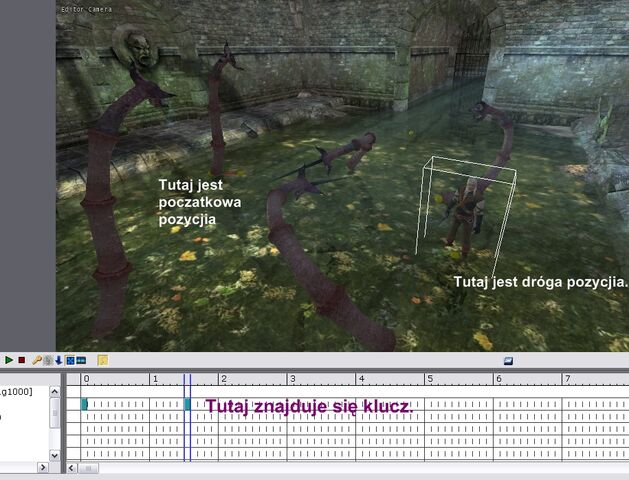The height and width of the screenshot is (480, 629).
Task: Click the timeline's left scroll arrow
Action: click(x=71, y=468)
